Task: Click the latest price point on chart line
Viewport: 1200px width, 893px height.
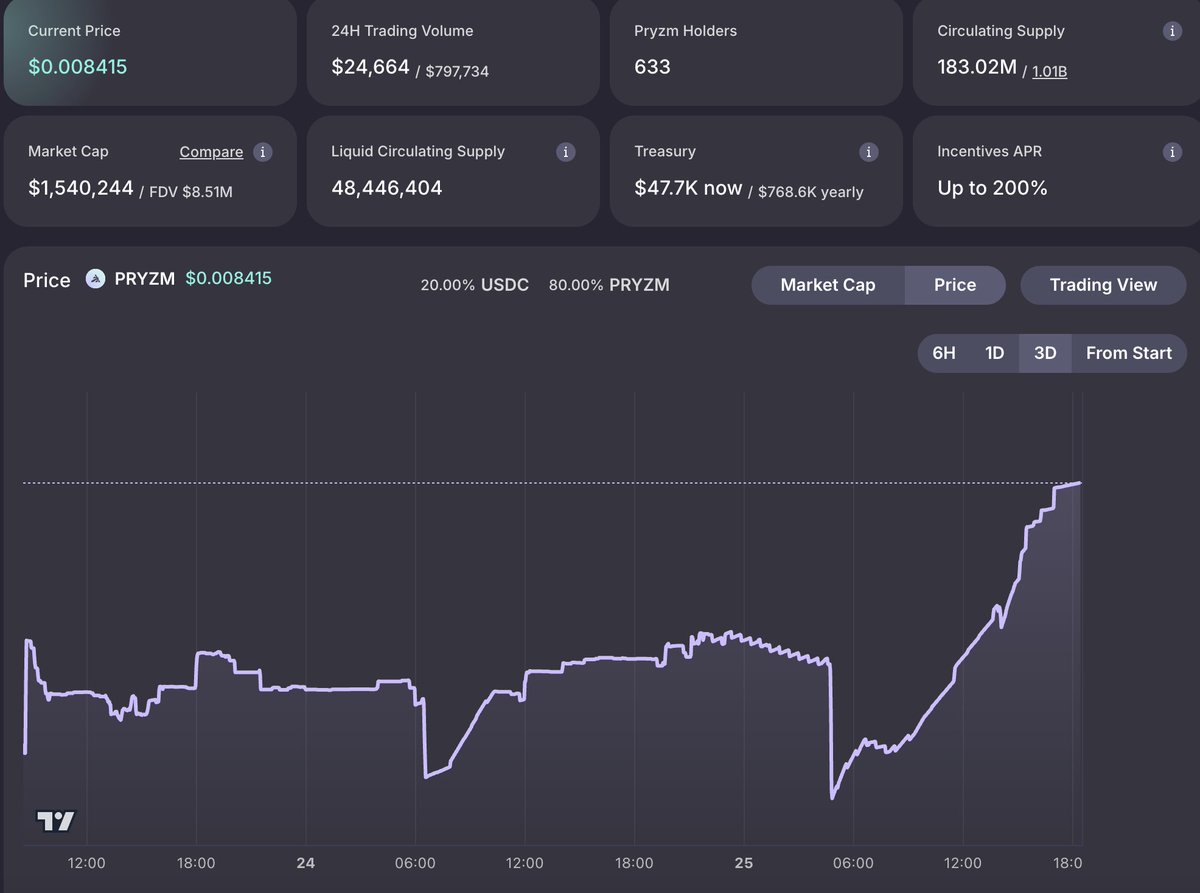Action: 1079,483
